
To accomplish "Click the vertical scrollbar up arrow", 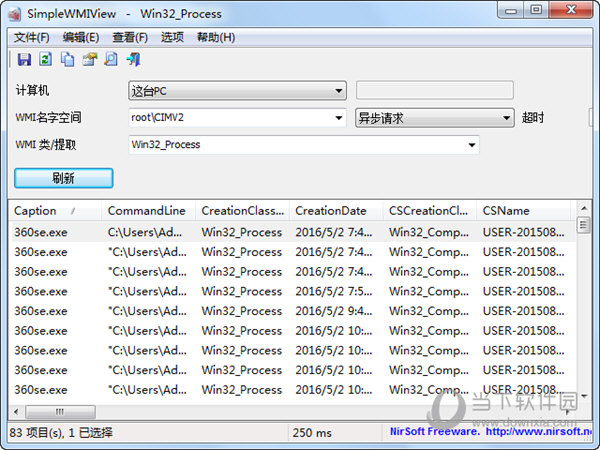I will coord(584,208).
